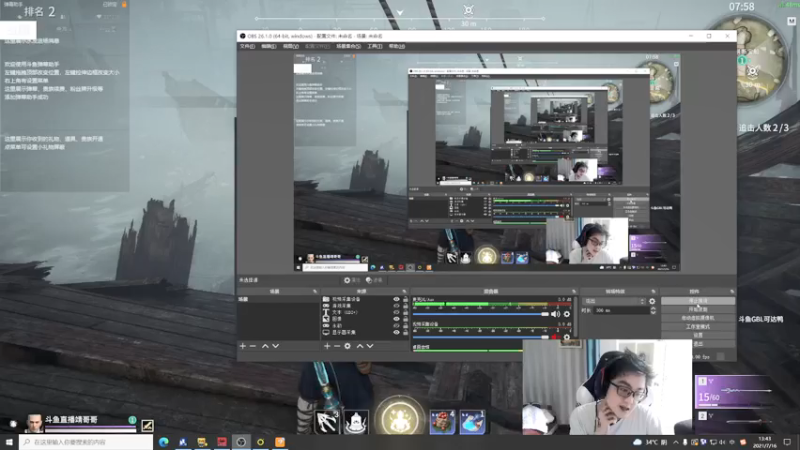Open settings gear for the second mixer track
This screenshot has width=800, height=450.
pyautogui.click(x=566, y=337)
